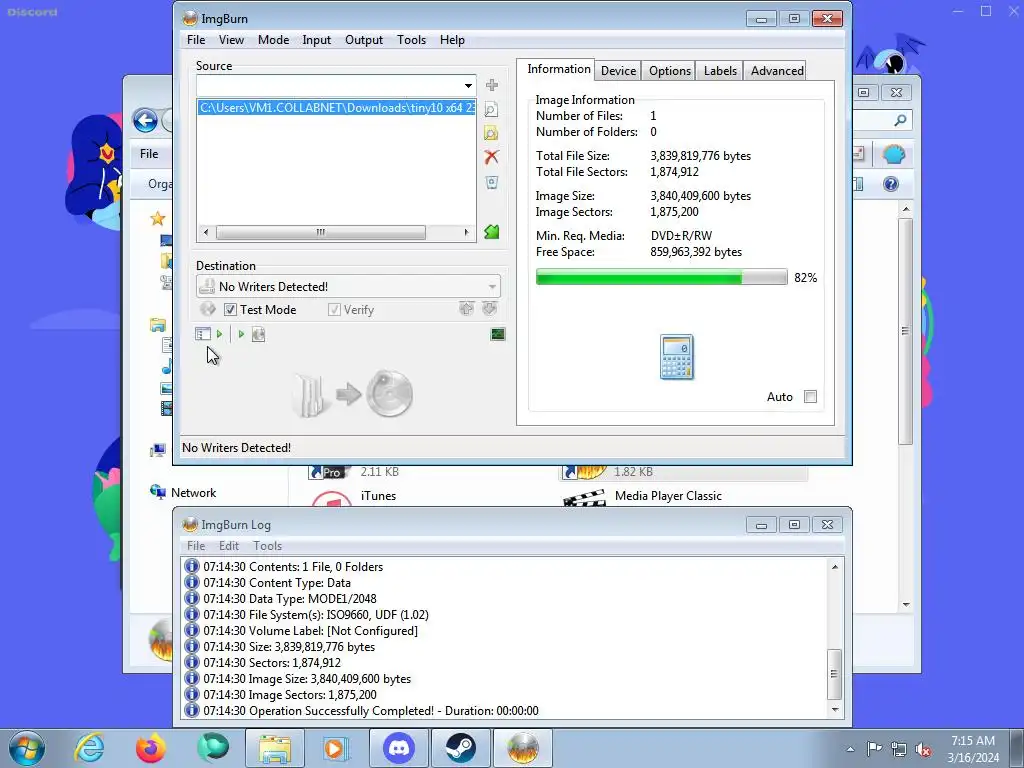The width and height of the screenshot is (1024, 768).
Task: Switch to the Labels tab
Action: point(720,71)
